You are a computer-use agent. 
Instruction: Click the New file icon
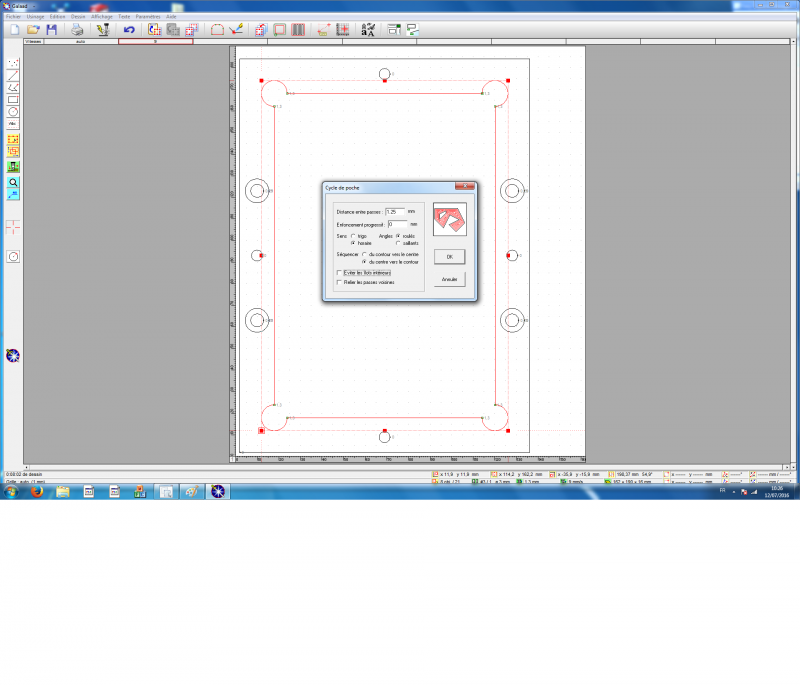[x=14, y=30]
